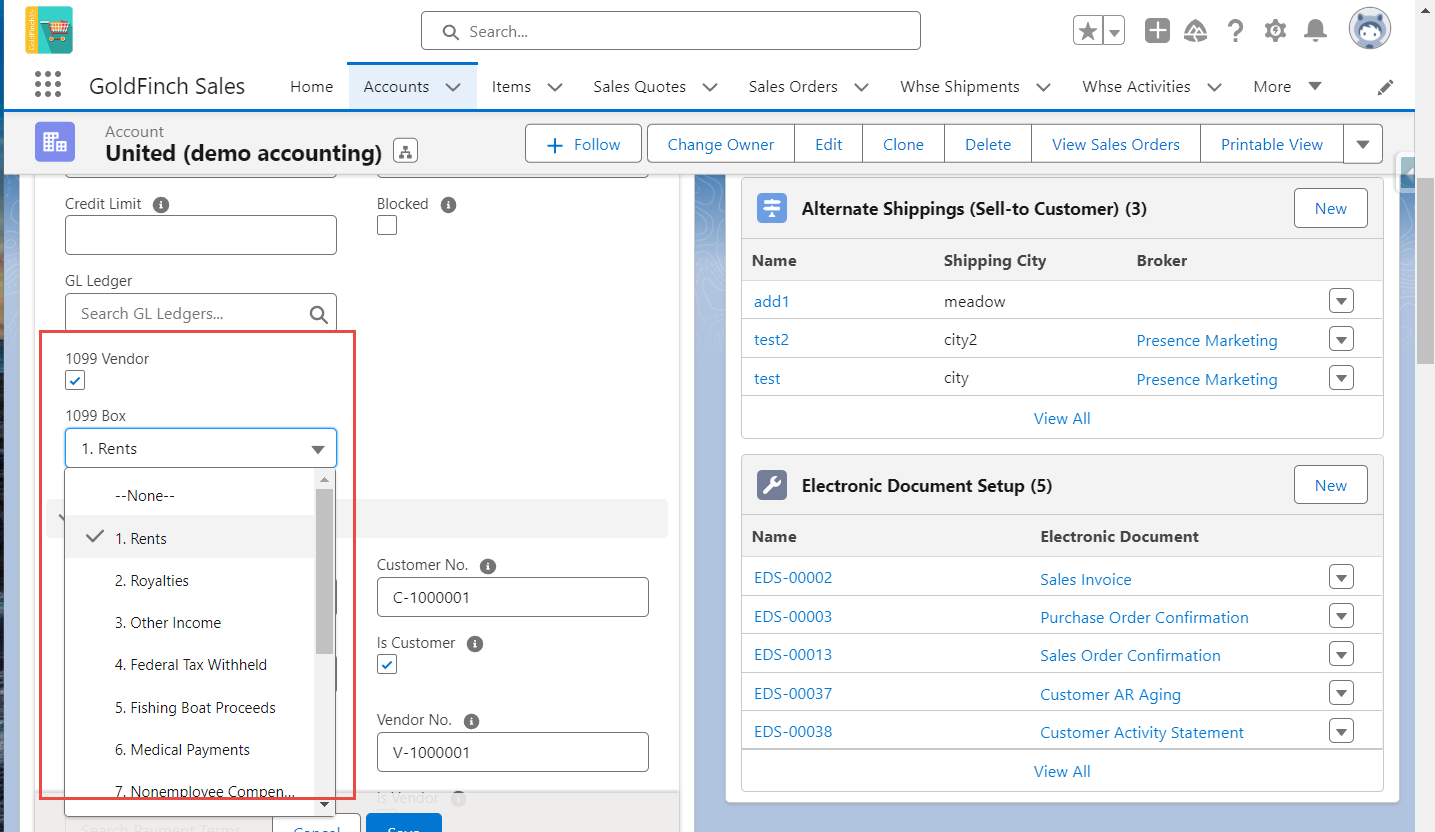The height and width of the screenshot is (832, 1435).
Task: Show Blocked field info icon
Action: [448, 204]
